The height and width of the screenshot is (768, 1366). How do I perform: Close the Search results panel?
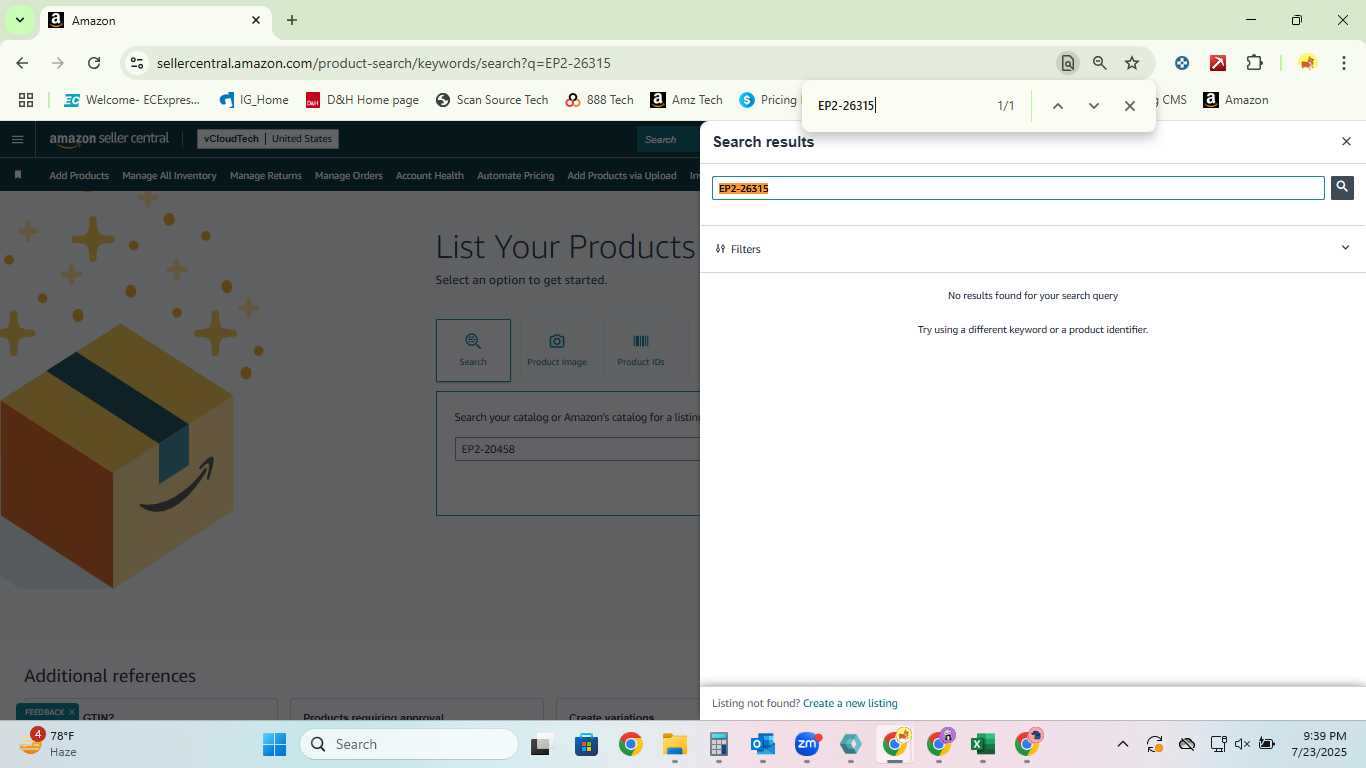pos(1346,142)
